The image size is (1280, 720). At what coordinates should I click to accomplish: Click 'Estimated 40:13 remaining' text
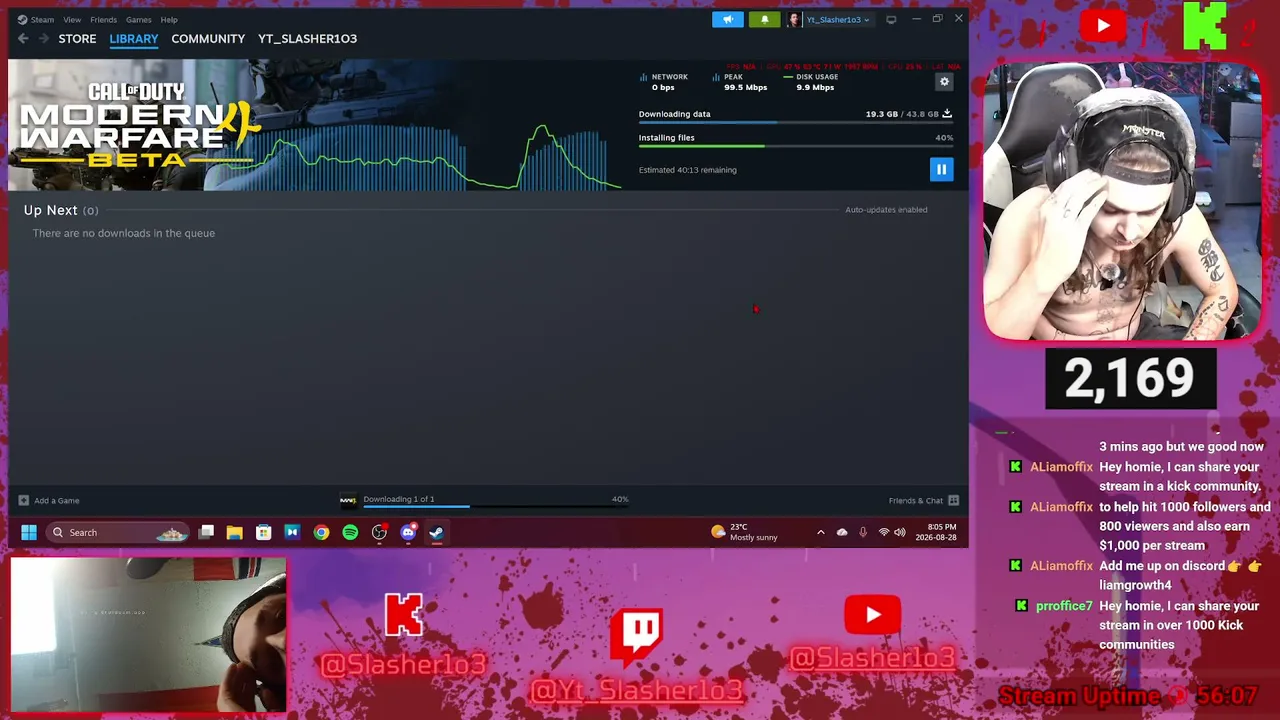coord(688,170)
